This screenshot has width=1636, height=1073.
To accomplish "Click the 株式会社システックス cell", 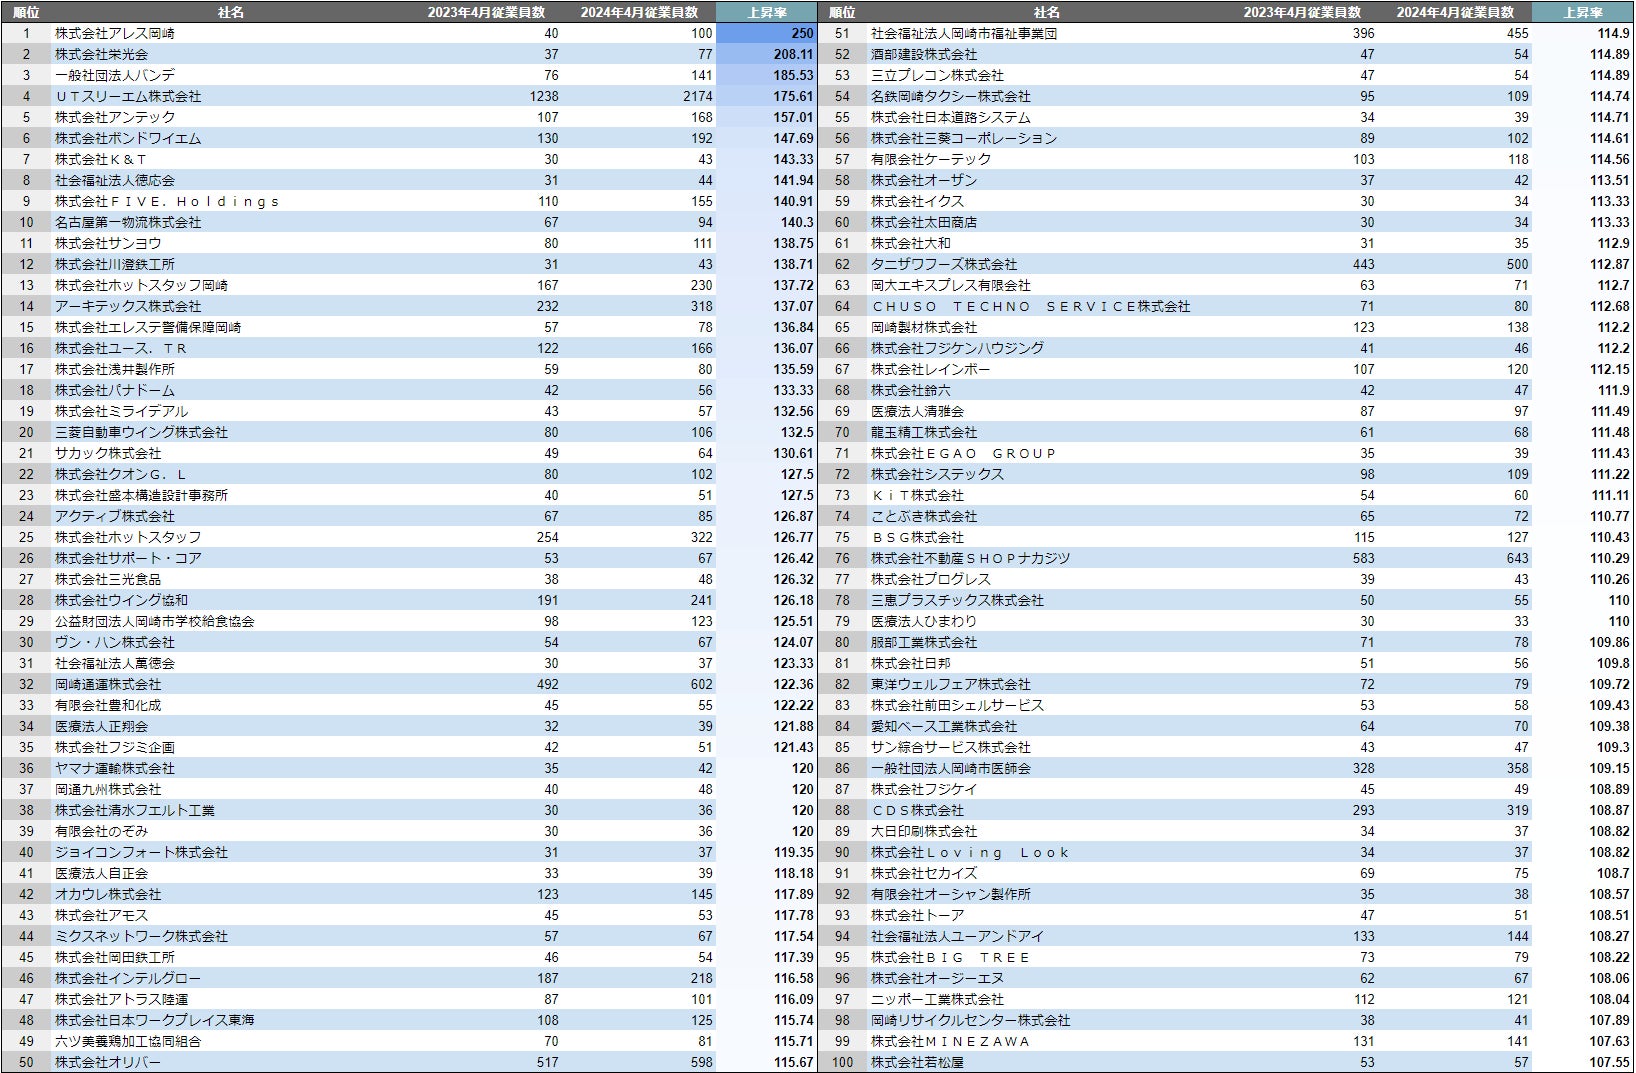I will [x=937, y=474].
